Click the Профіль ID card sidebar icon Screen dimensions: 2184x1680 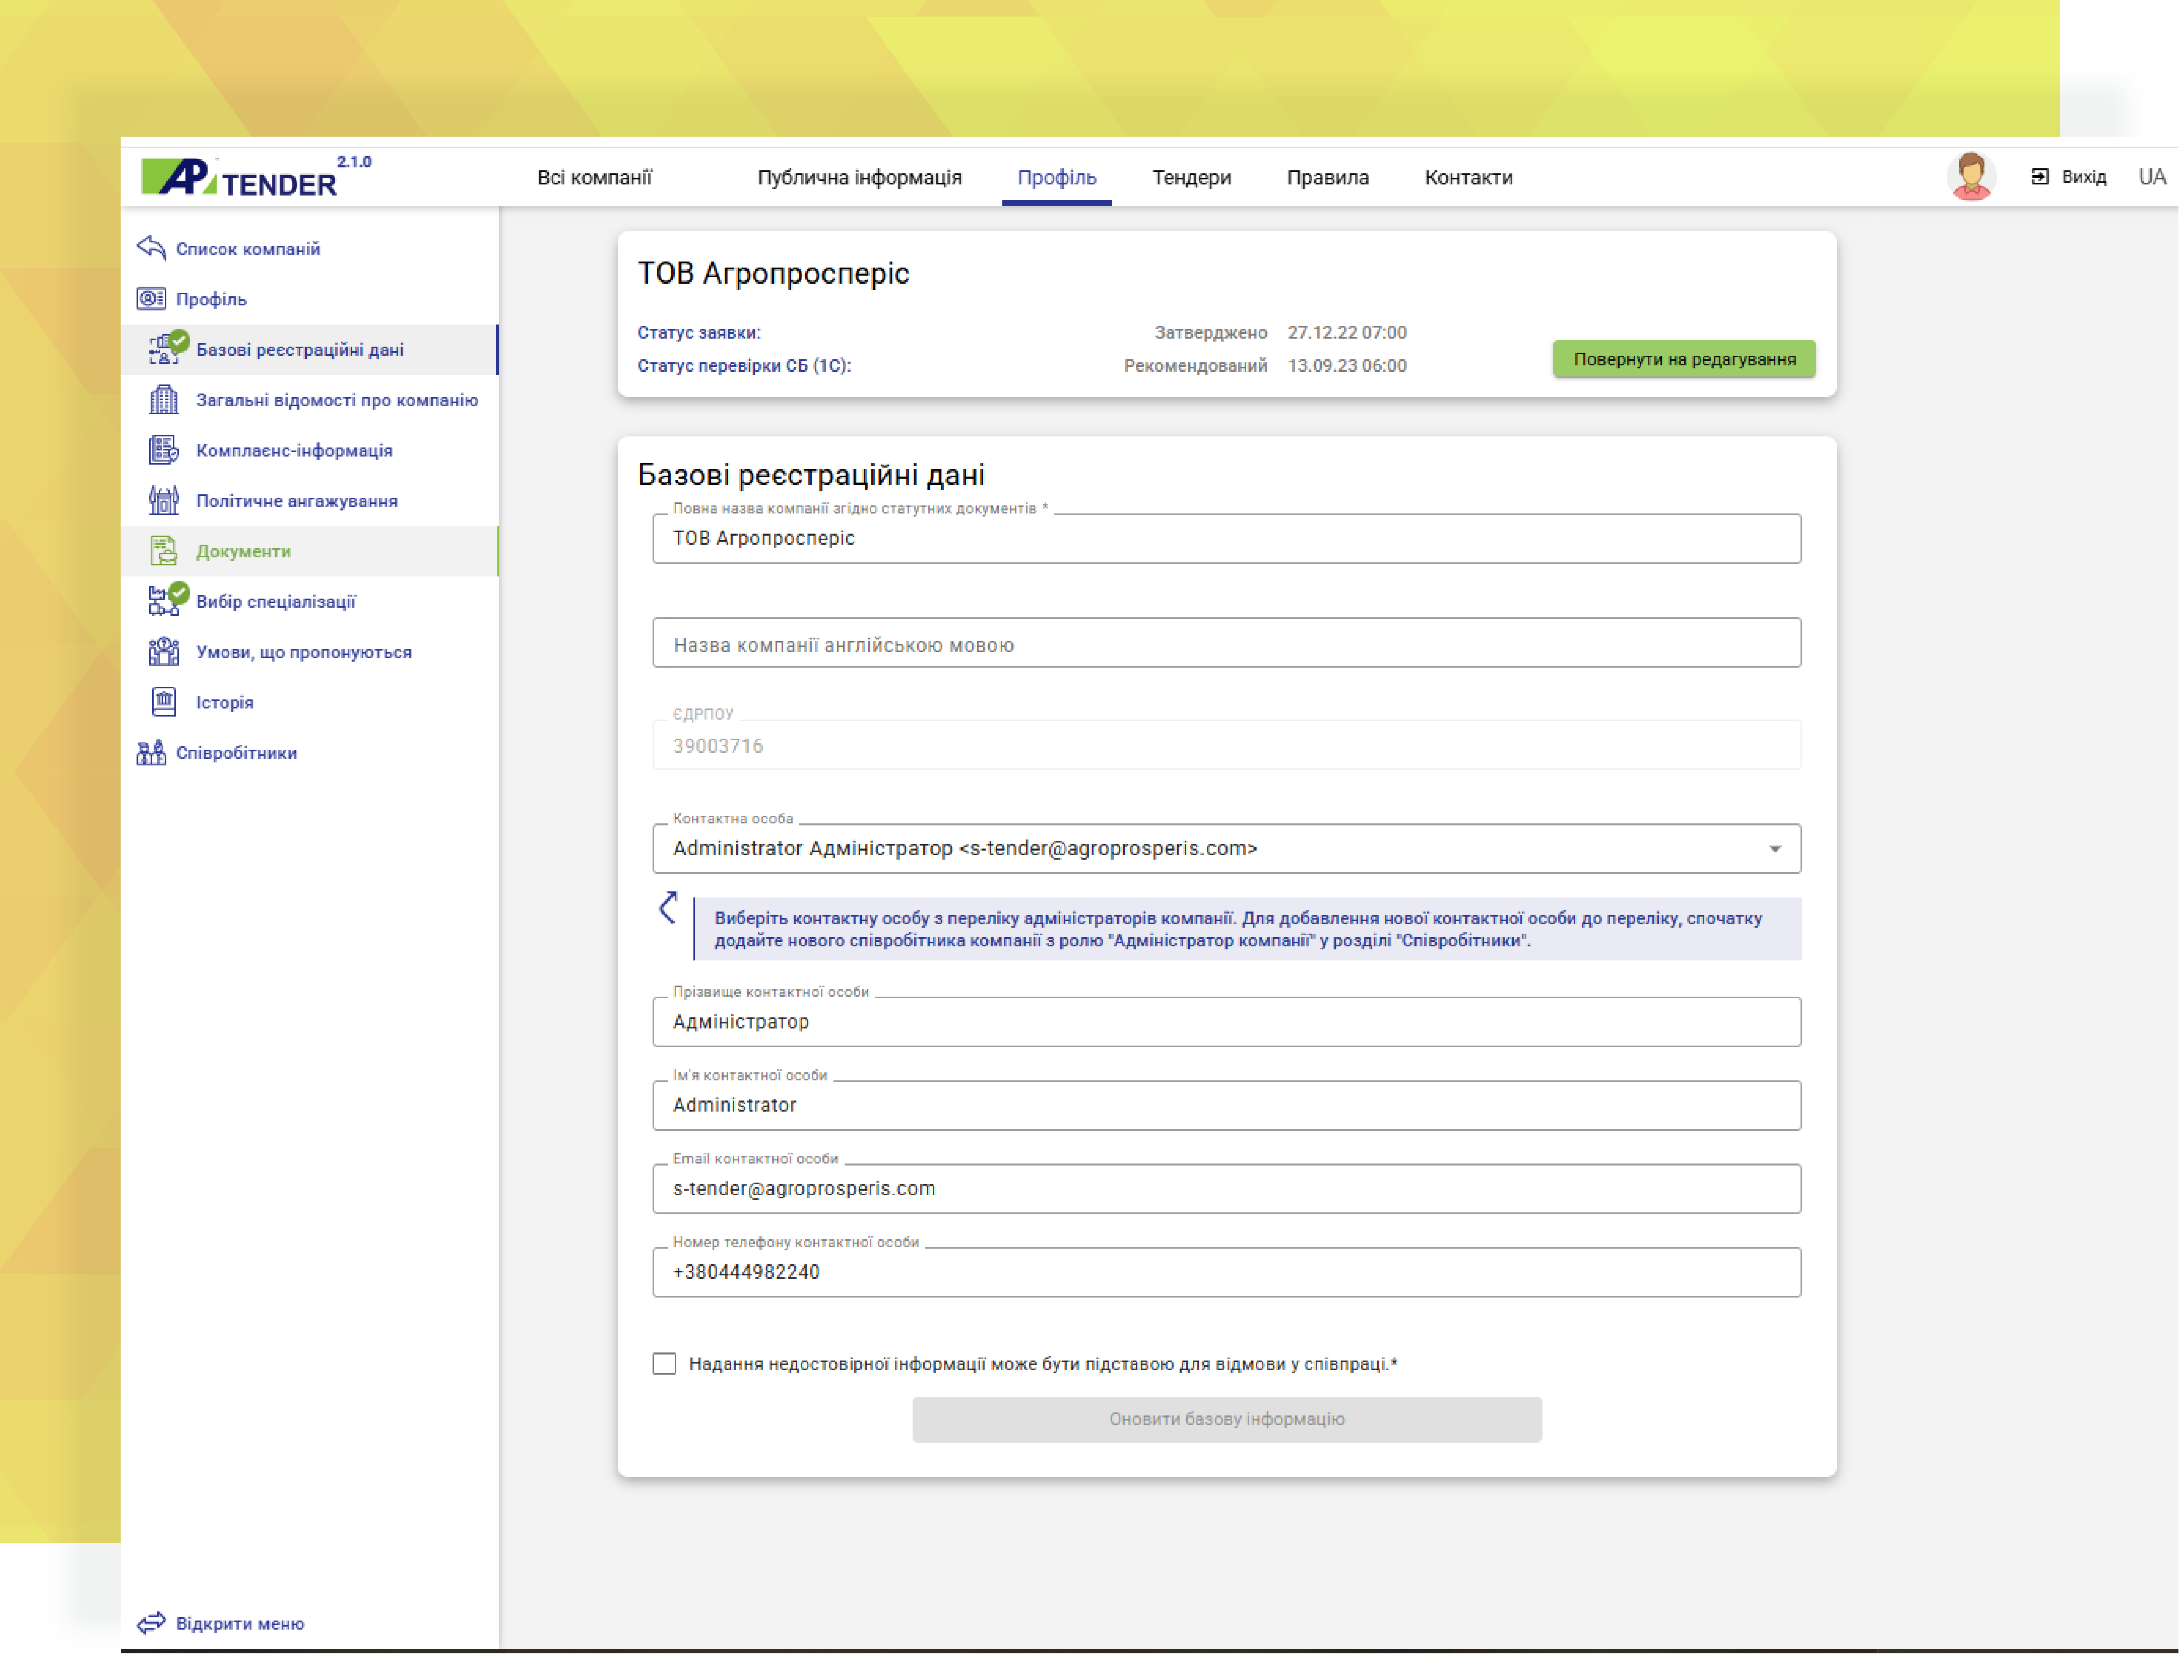pyautogui.click(x=151, y=299)
